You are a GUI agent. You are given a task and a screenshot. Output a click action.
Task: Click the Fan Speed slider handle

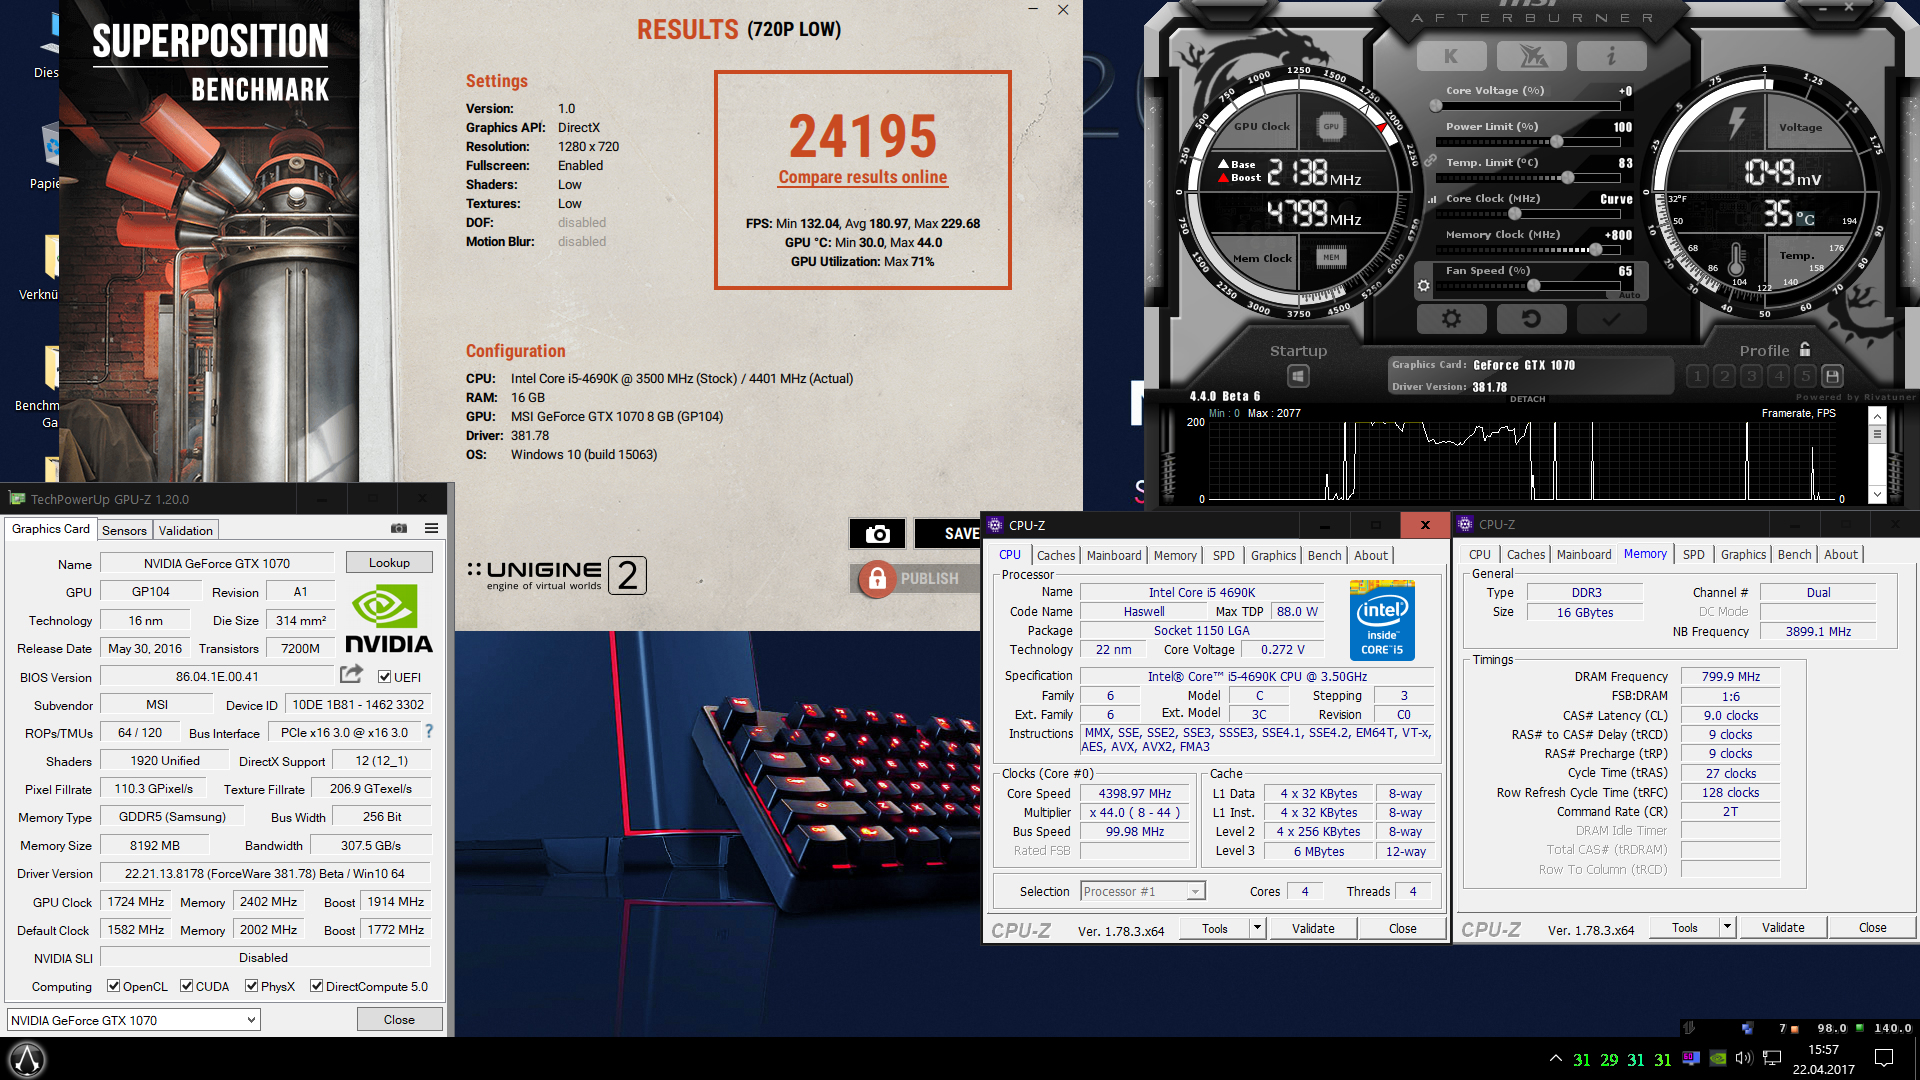(x=1534, y=286)
